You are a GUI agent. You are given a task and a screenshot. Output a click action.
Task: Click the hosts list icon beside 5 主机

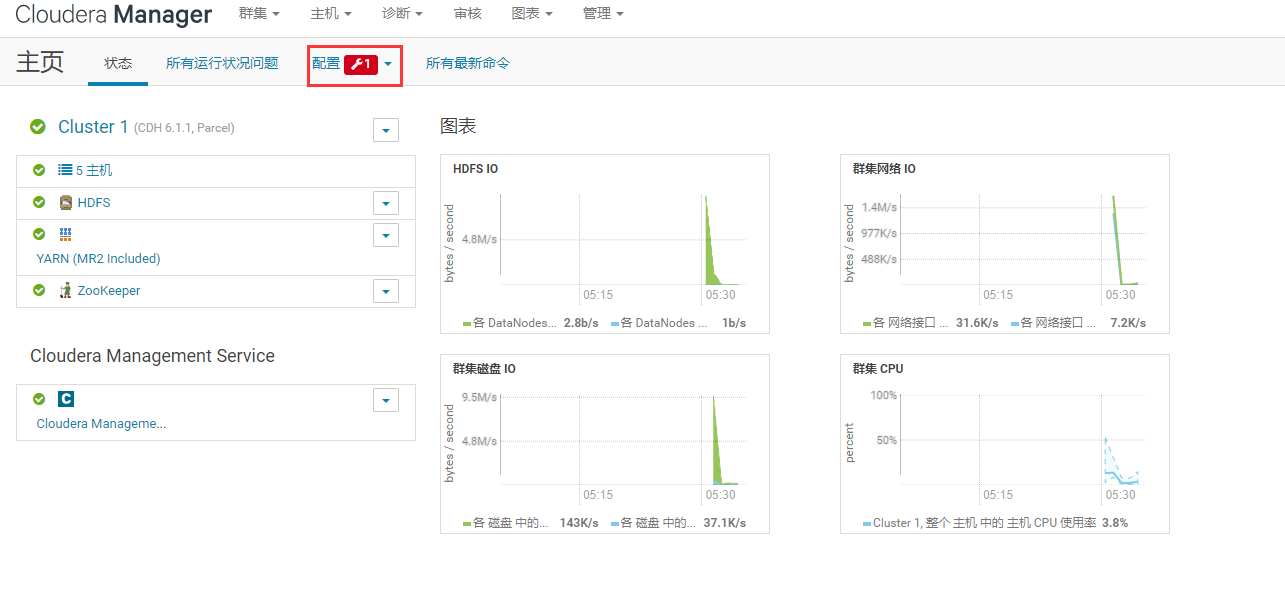coord(65,170)
